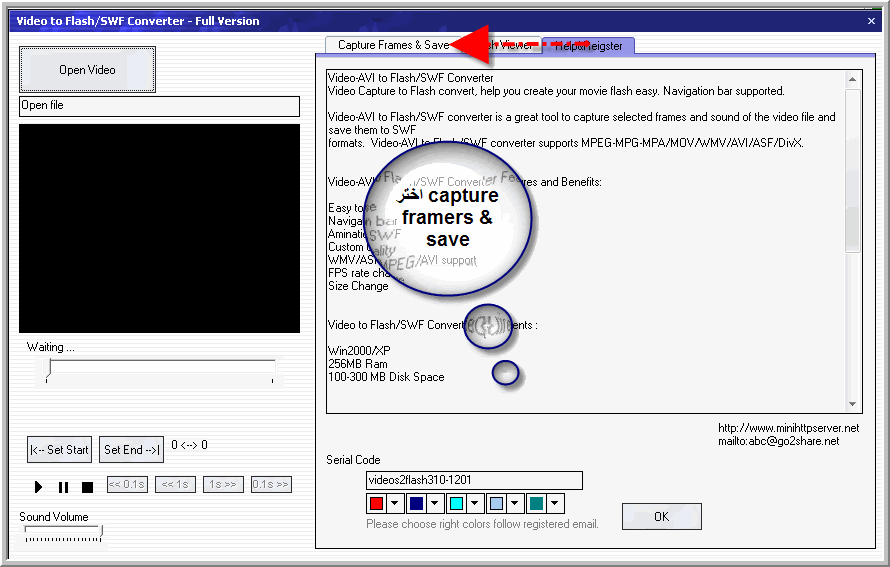This screenshot has height=567, width=890.
Task: Expand the red color dropdown
Action: [395, 503]
